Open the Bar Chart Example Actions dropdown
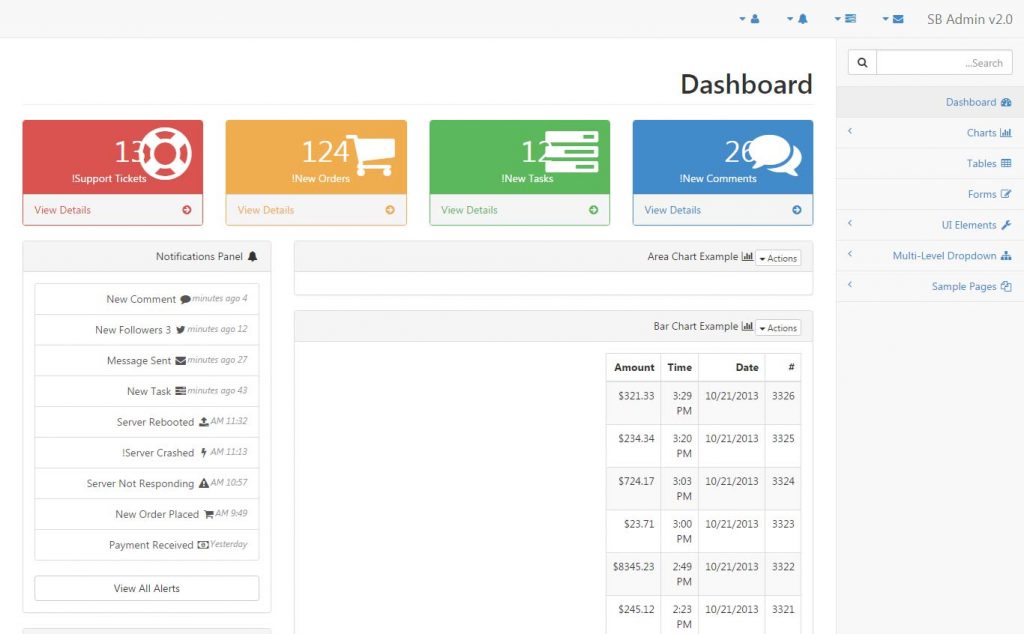The width and height of the screenshot is (1024, 634). click(x=778, y=328)
